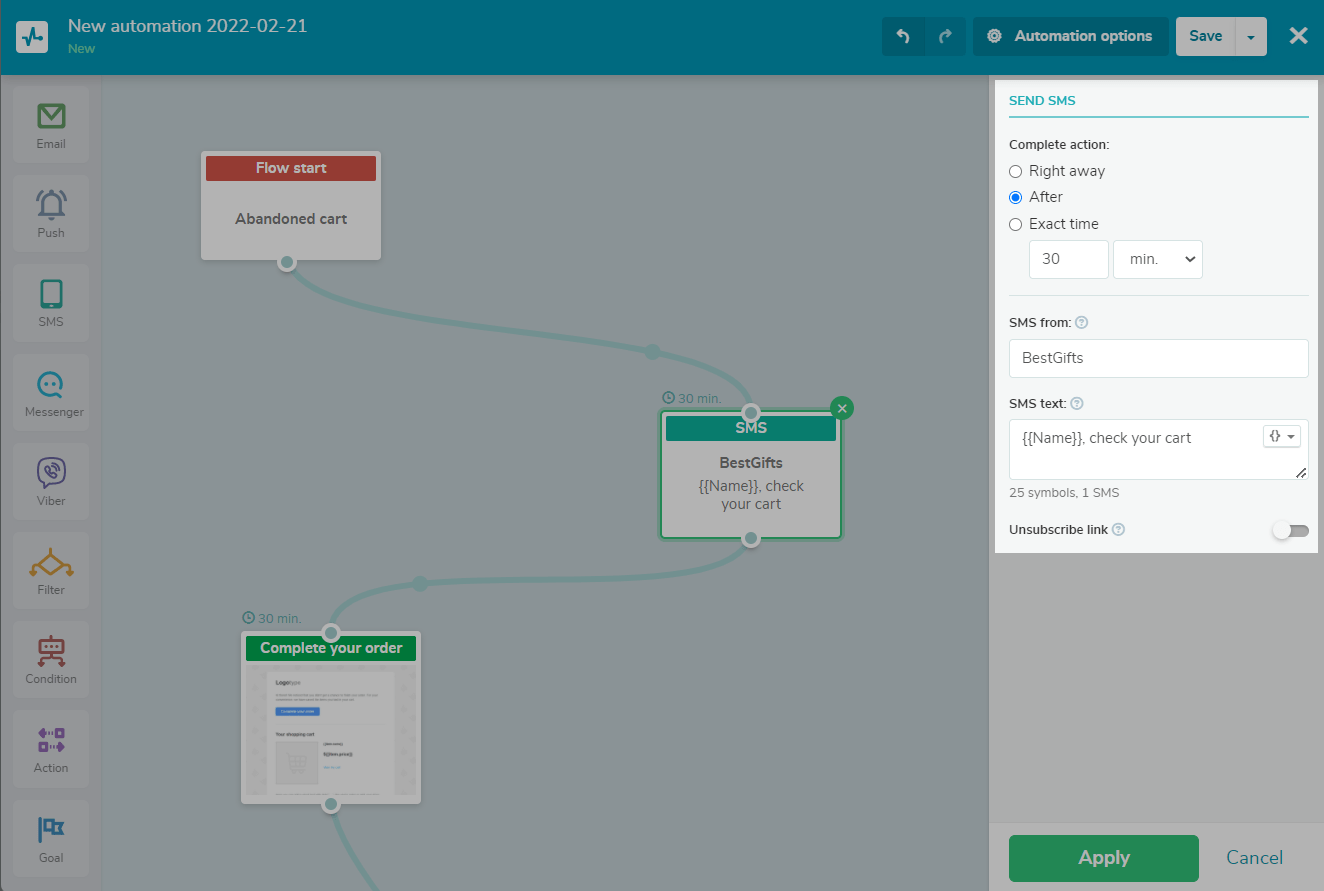The height and width of the screenshot is (891, 1324).
Task: Click the midpoint dot on upper connection
Action: (653, 352)
